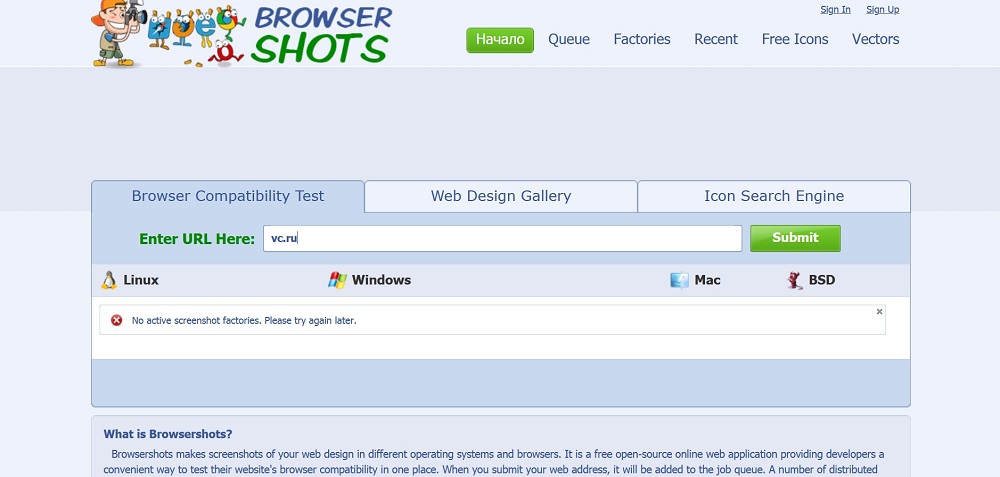Click the BSD section label

click(x=821, y=280)
